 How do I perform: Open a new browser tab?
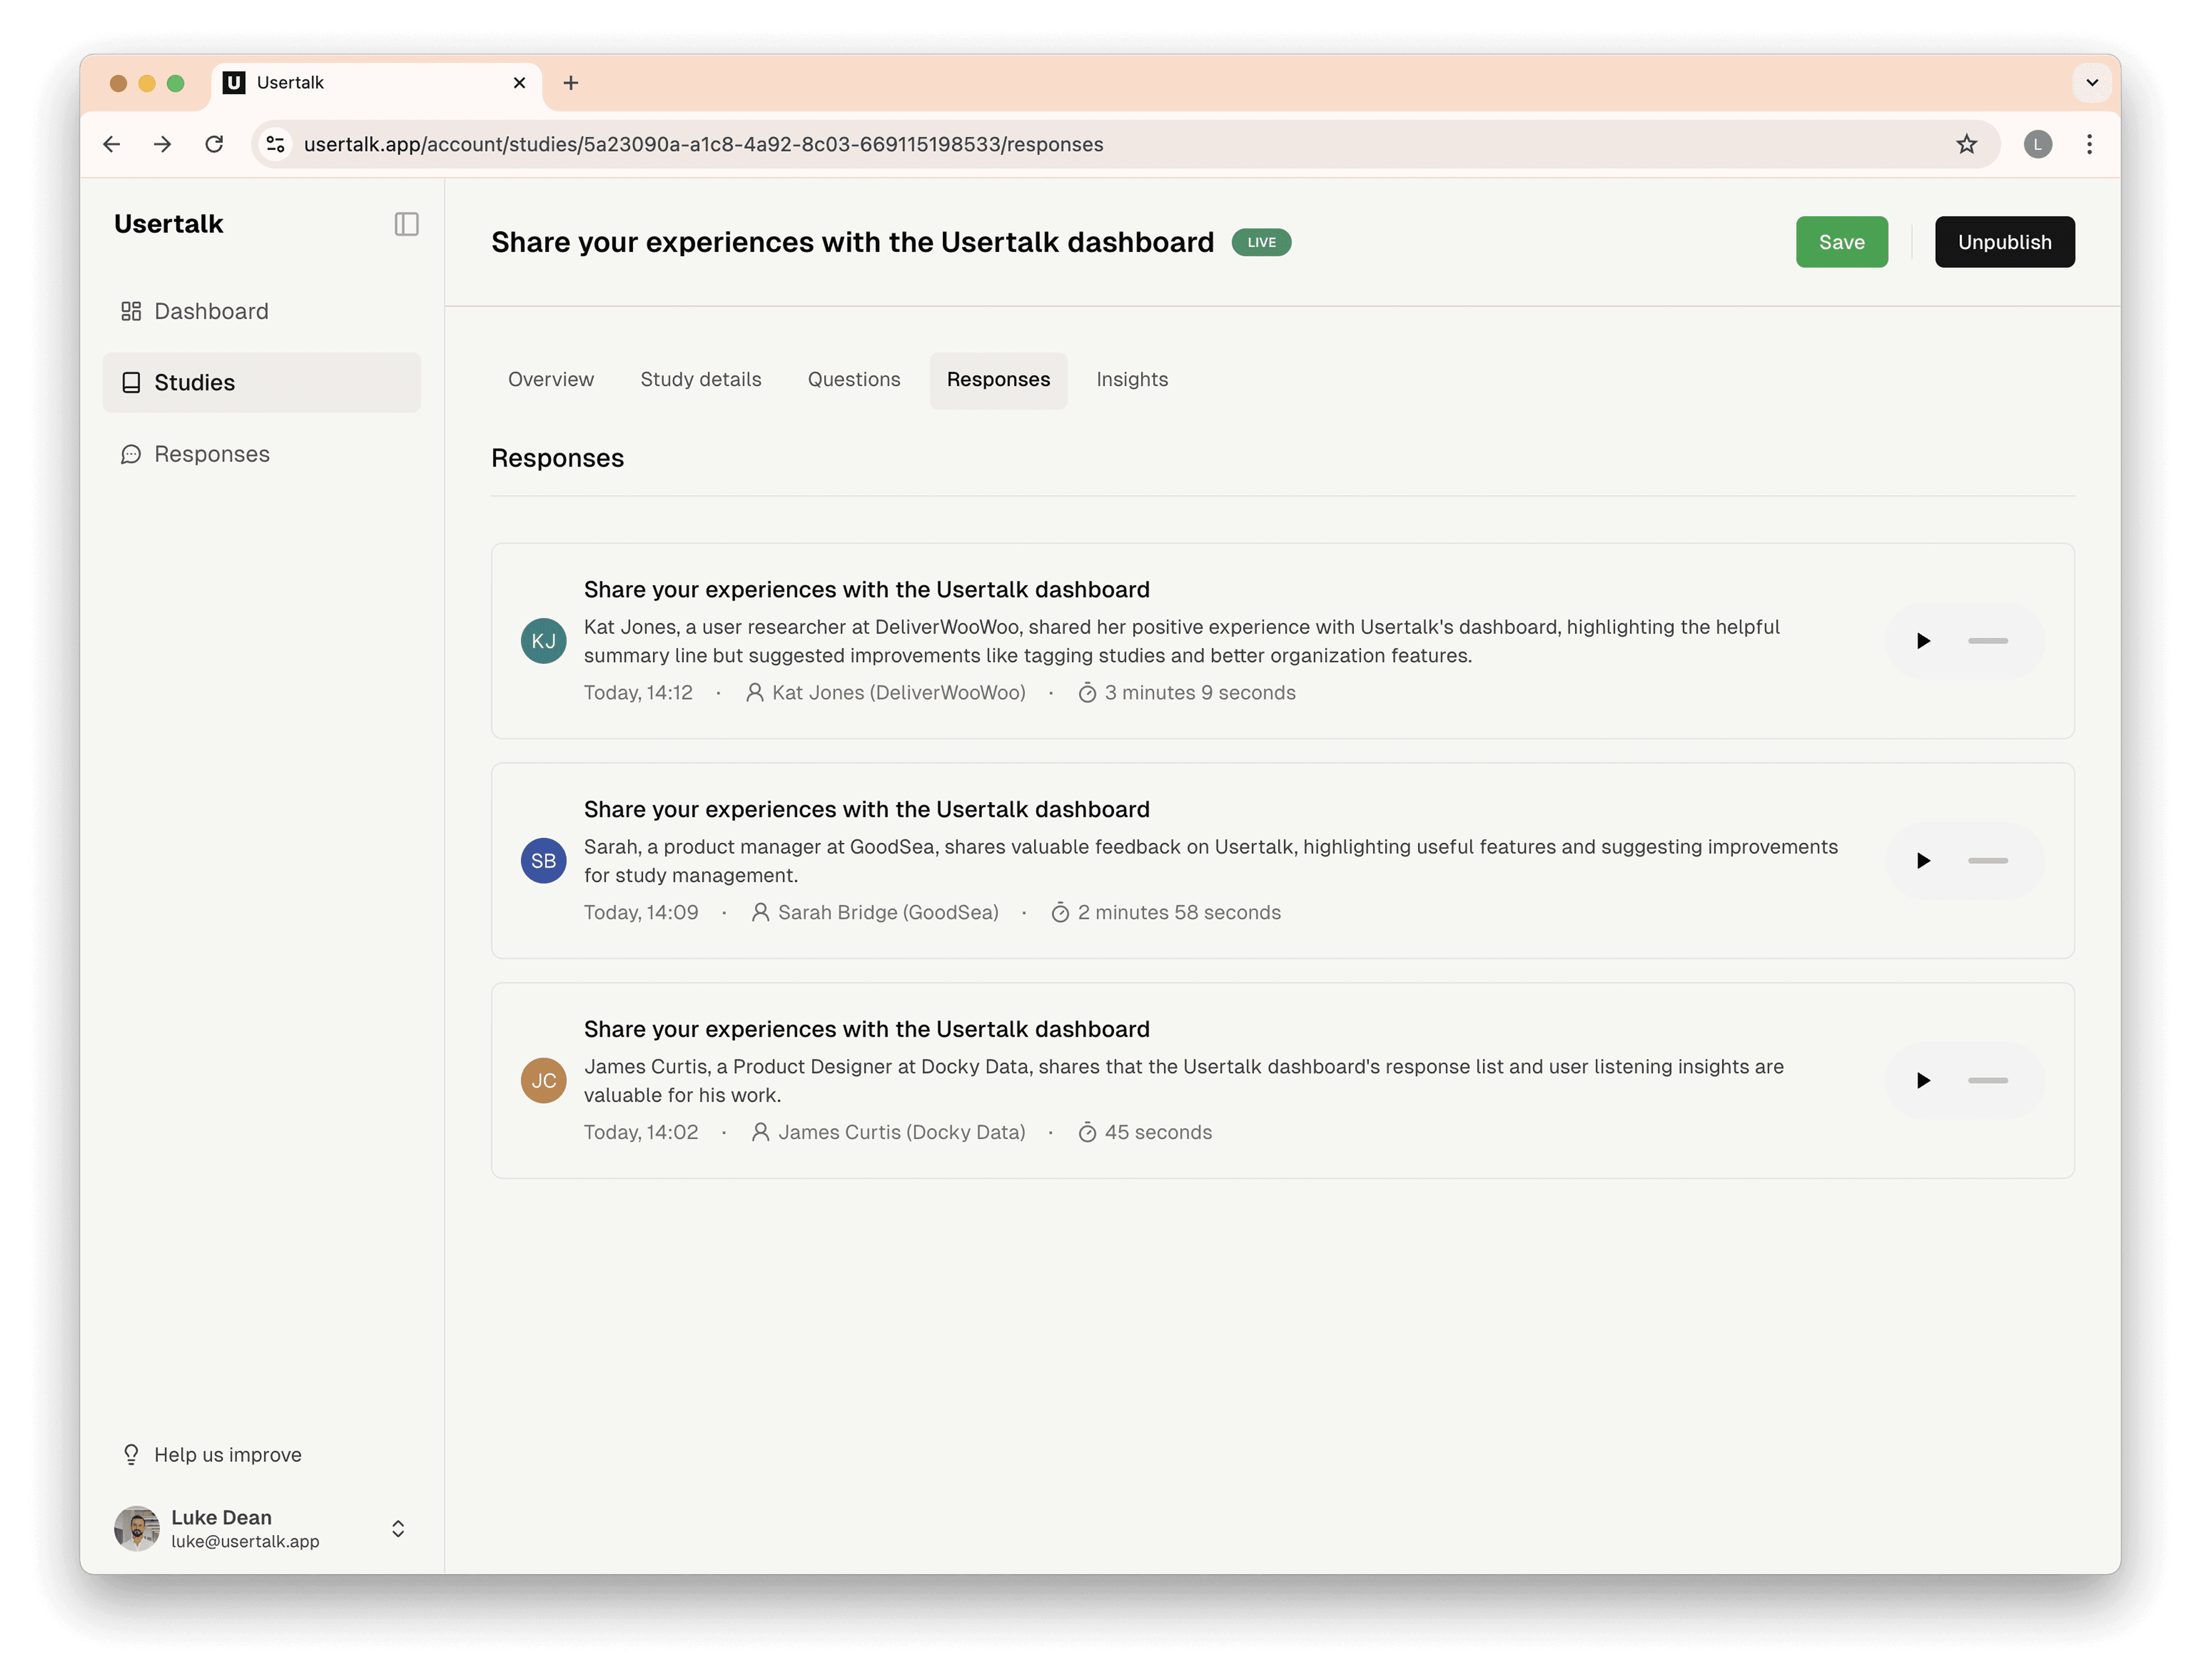coord(571,83)
